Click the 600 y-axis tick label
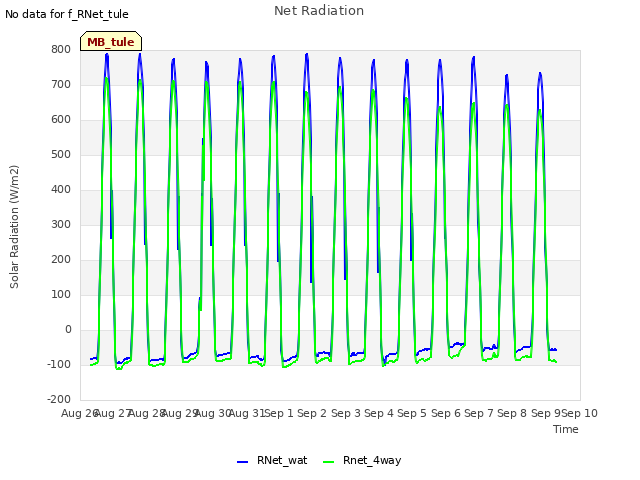Viewport: 640px width, 480px height. 61,120
